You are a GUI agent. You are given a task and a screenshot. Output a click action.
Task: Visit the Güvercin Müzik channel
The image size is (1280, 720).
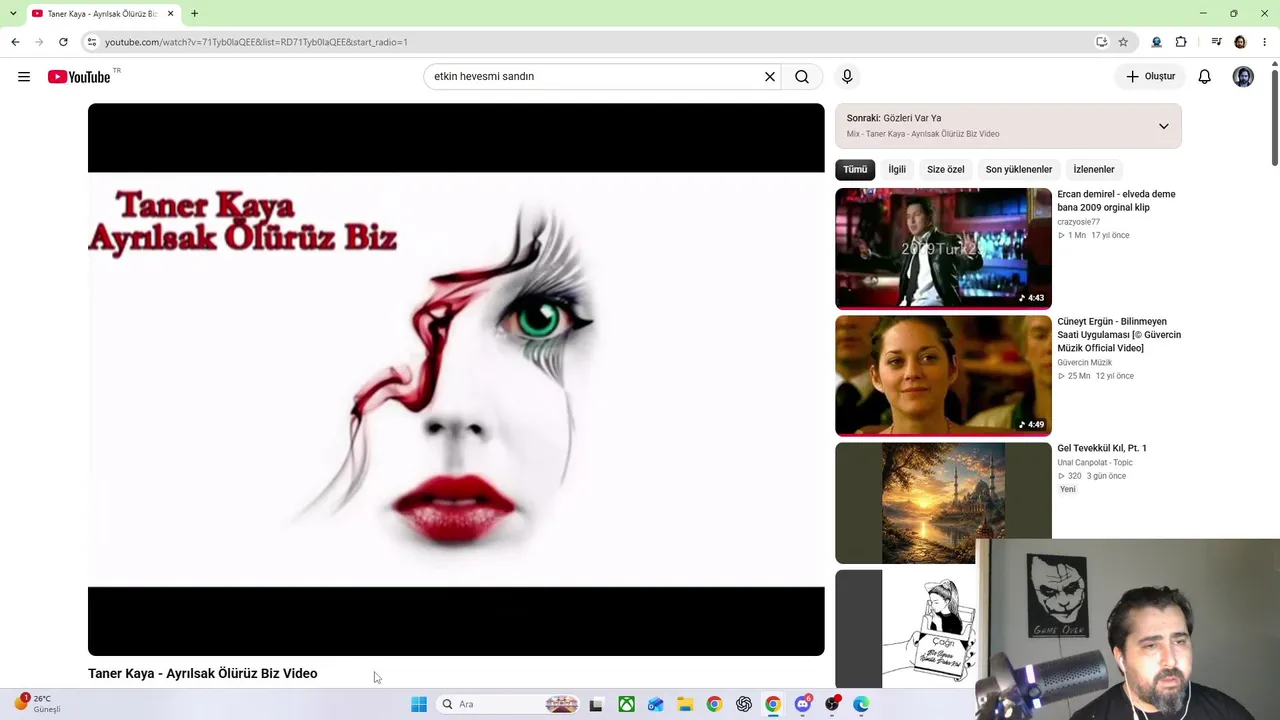(1085, 363)
